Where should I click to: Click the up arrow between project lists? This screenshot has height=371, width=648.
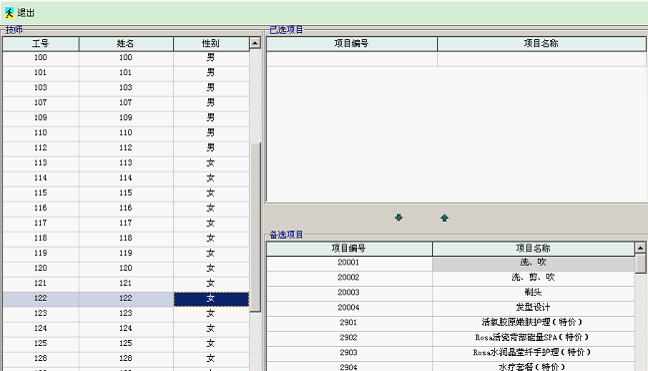click(x=444, y=218)
